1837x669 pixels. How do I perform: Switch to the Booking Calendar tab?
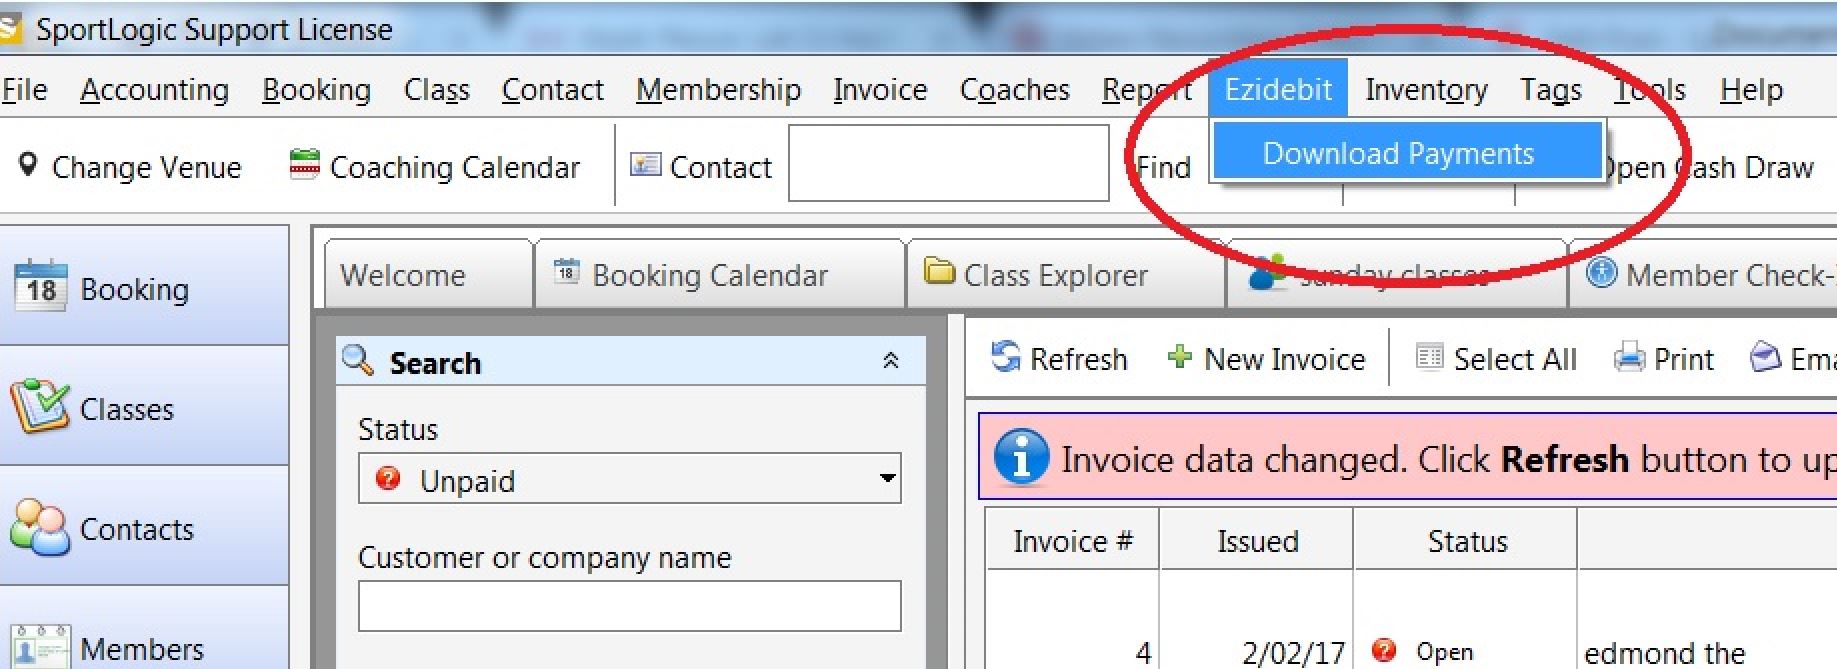tap(720, 274)
